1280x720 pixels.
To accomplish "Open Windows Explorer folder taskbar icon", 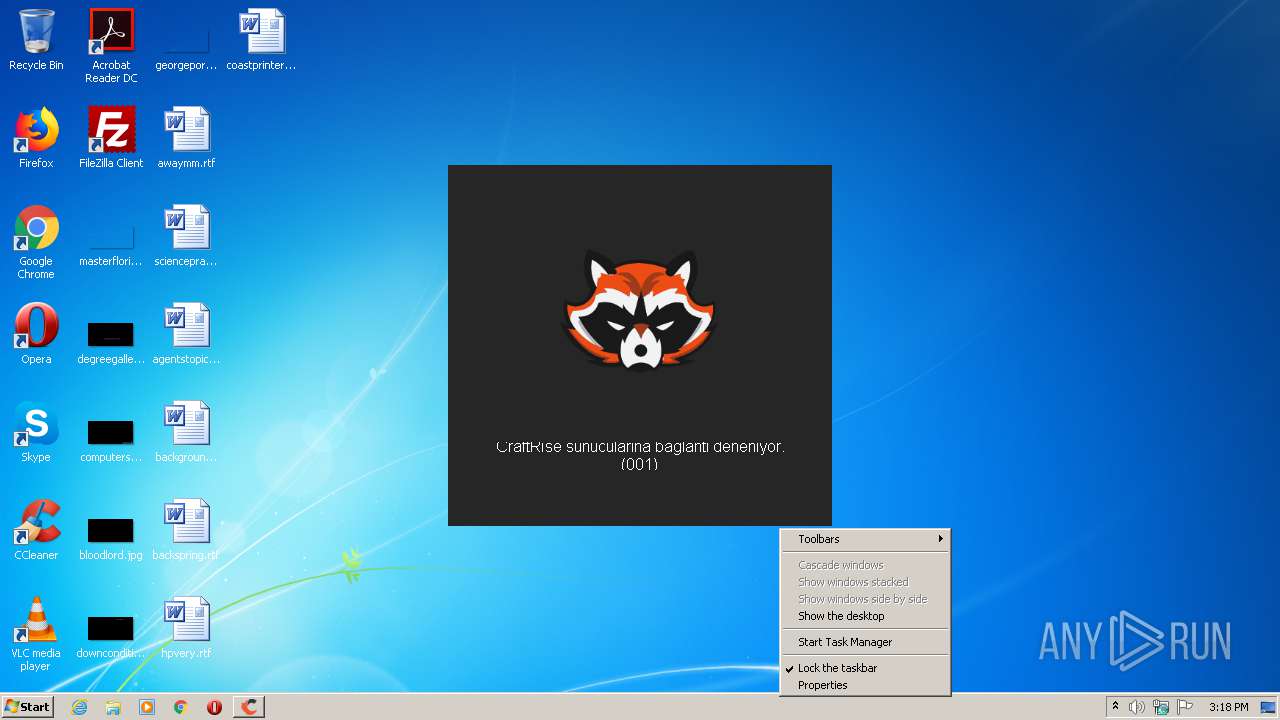I will tap(113, 707).
